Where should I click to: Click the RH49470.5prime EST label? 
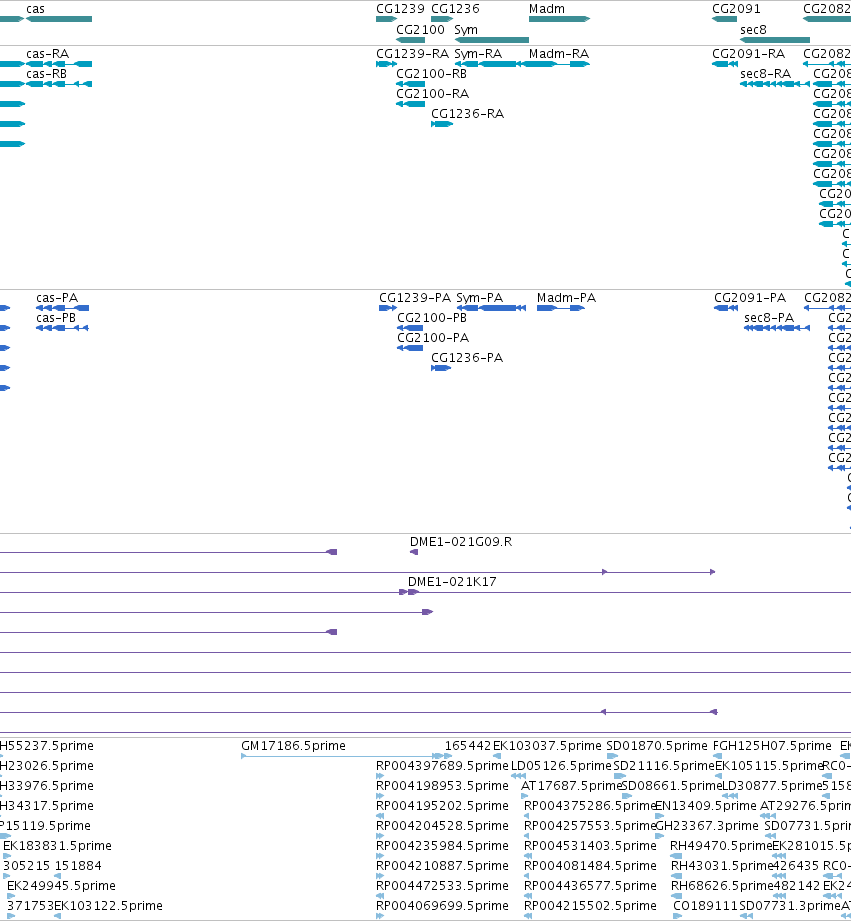721,846
